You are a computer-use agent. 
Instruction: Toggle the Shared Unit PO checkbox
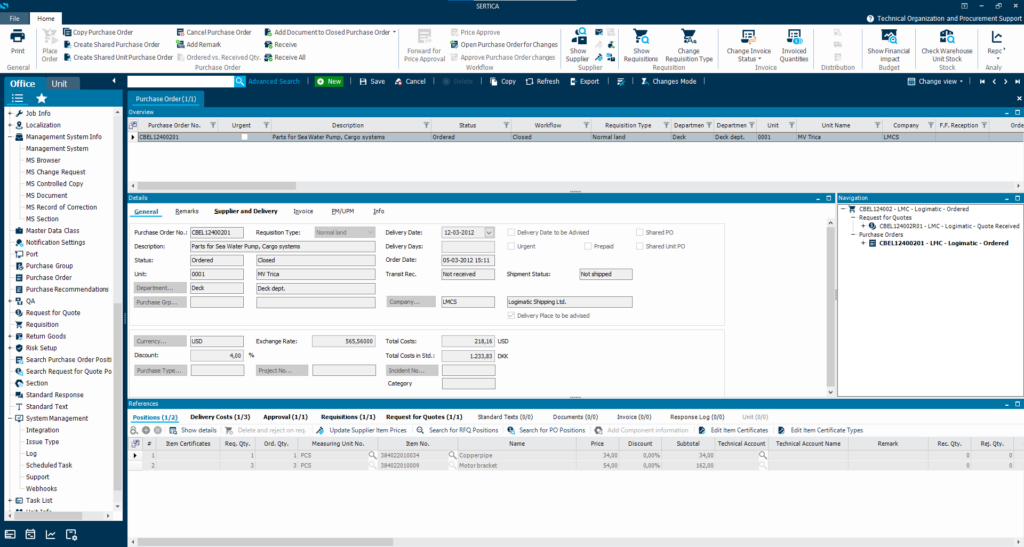click(640, 247)
